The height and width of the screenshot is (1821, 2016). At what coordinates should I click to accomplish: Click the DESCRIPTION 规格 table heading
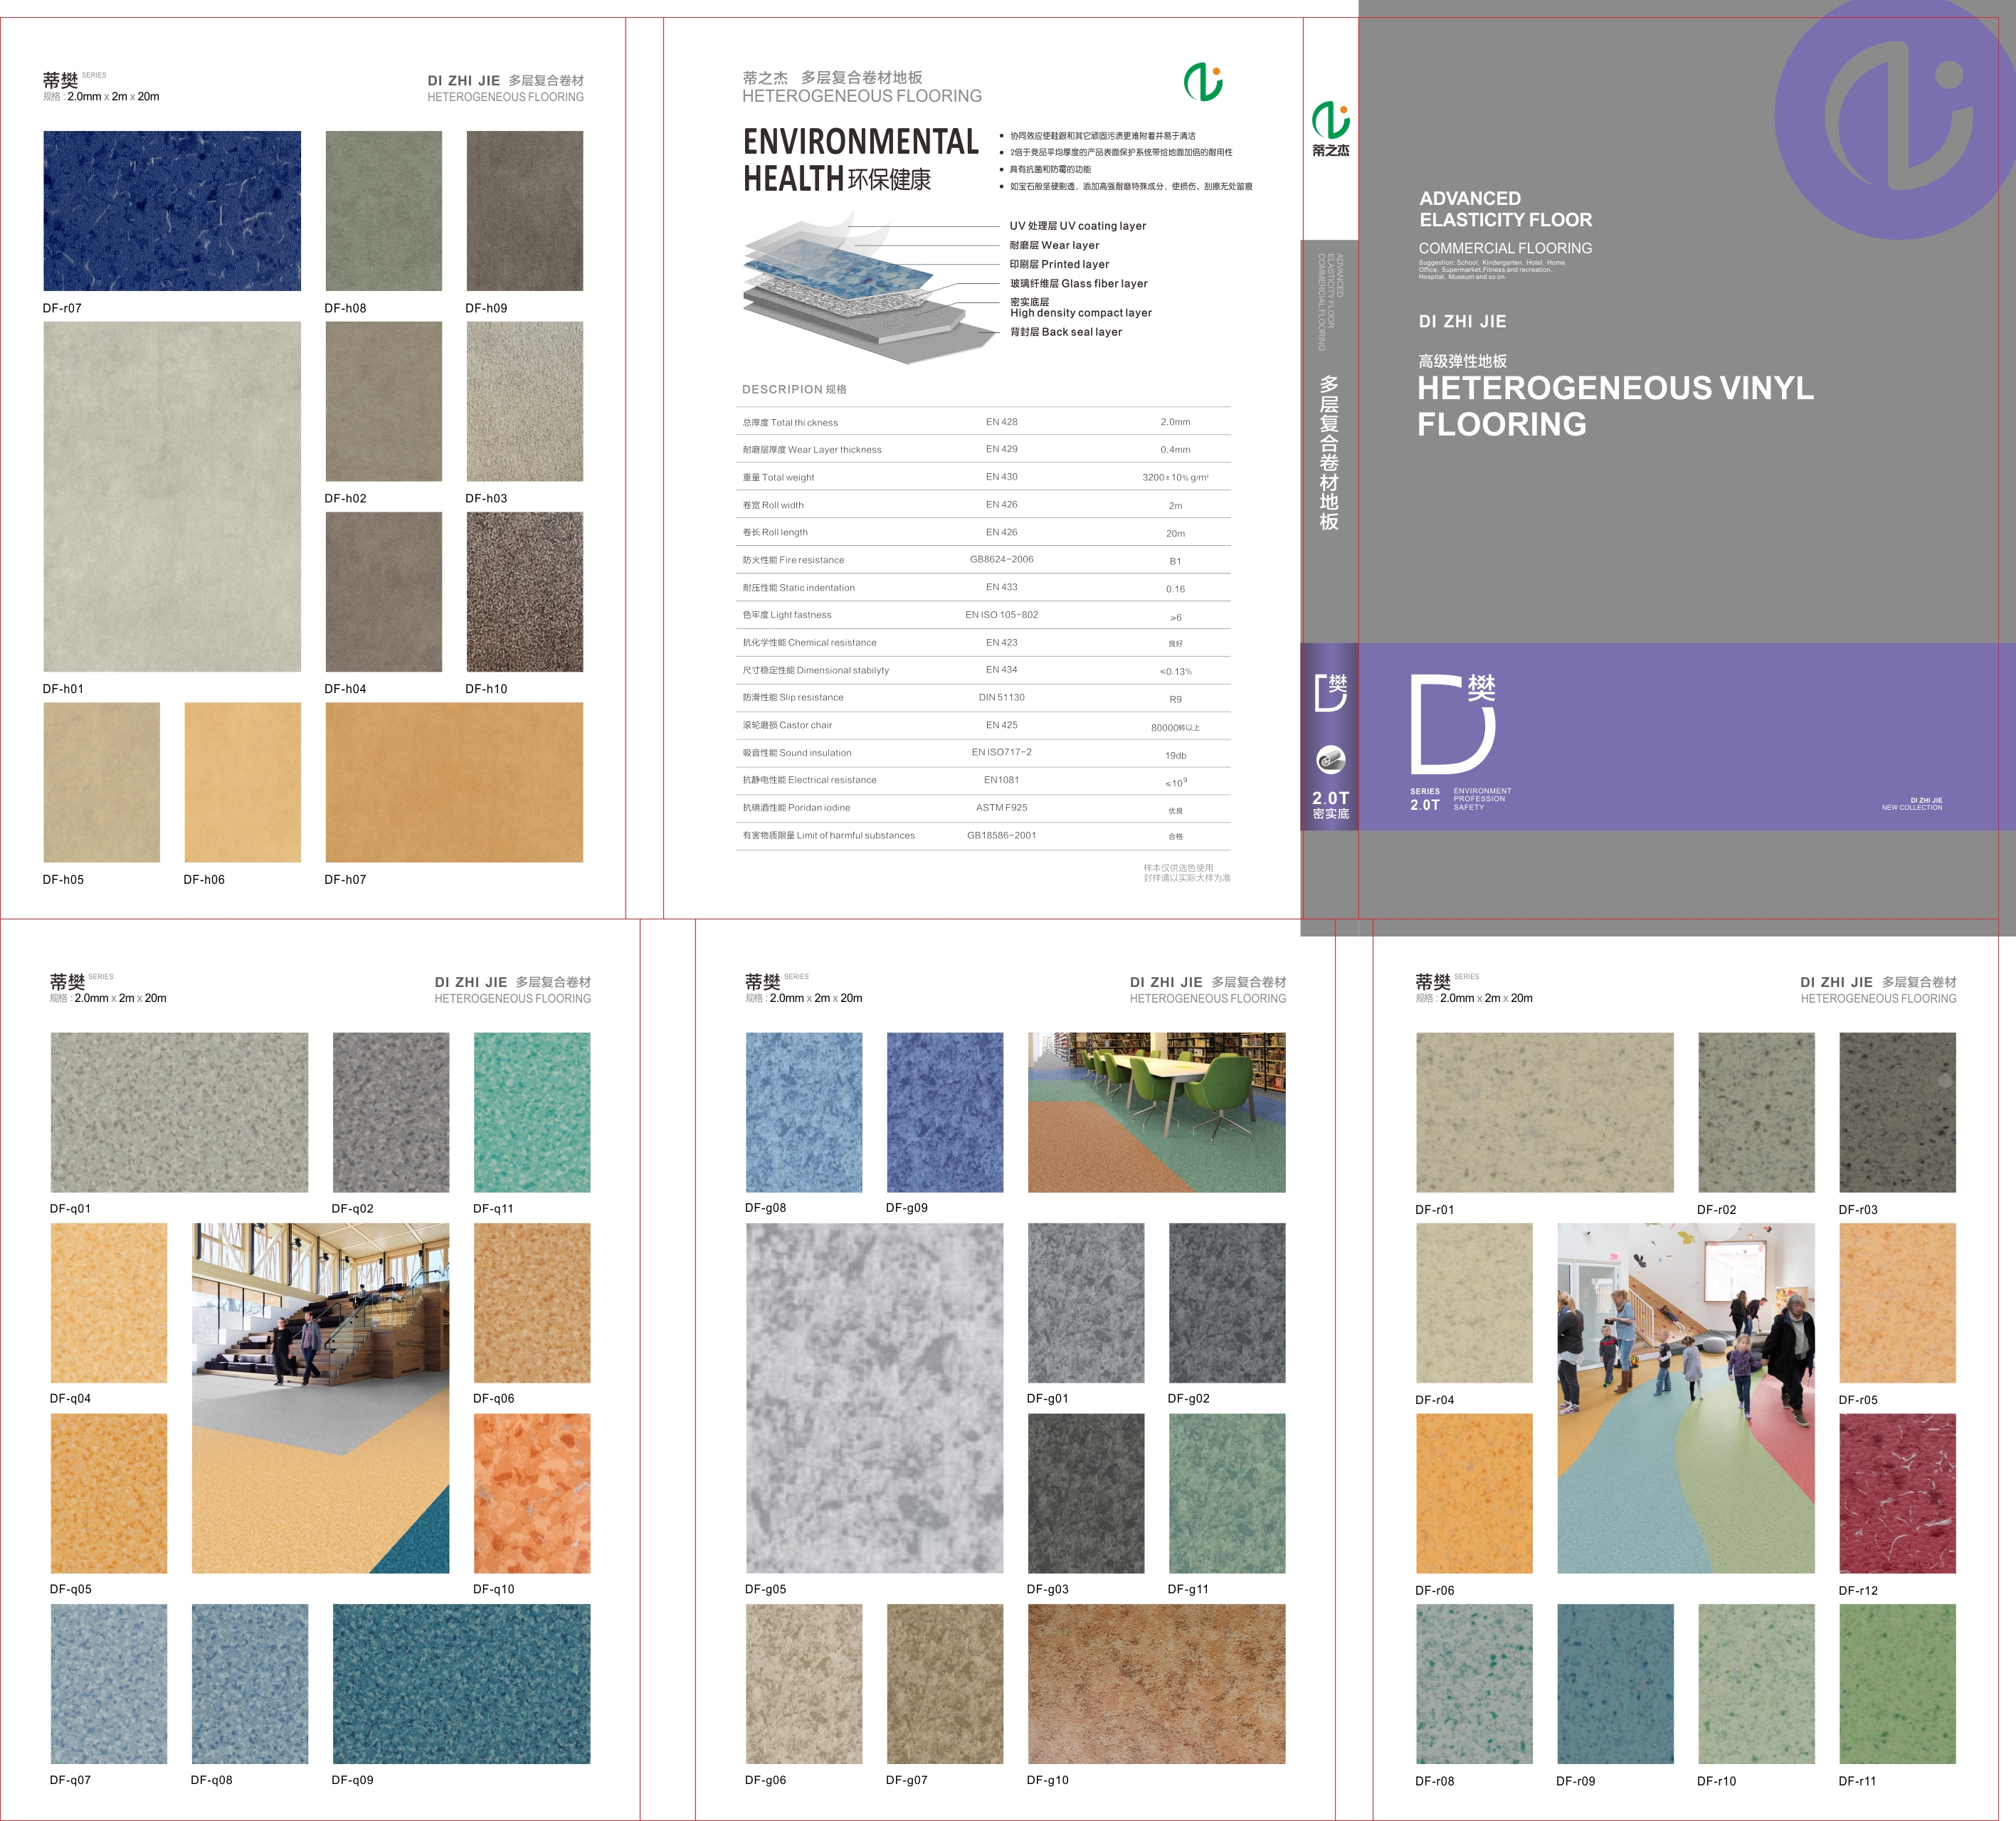pos(794,389)
